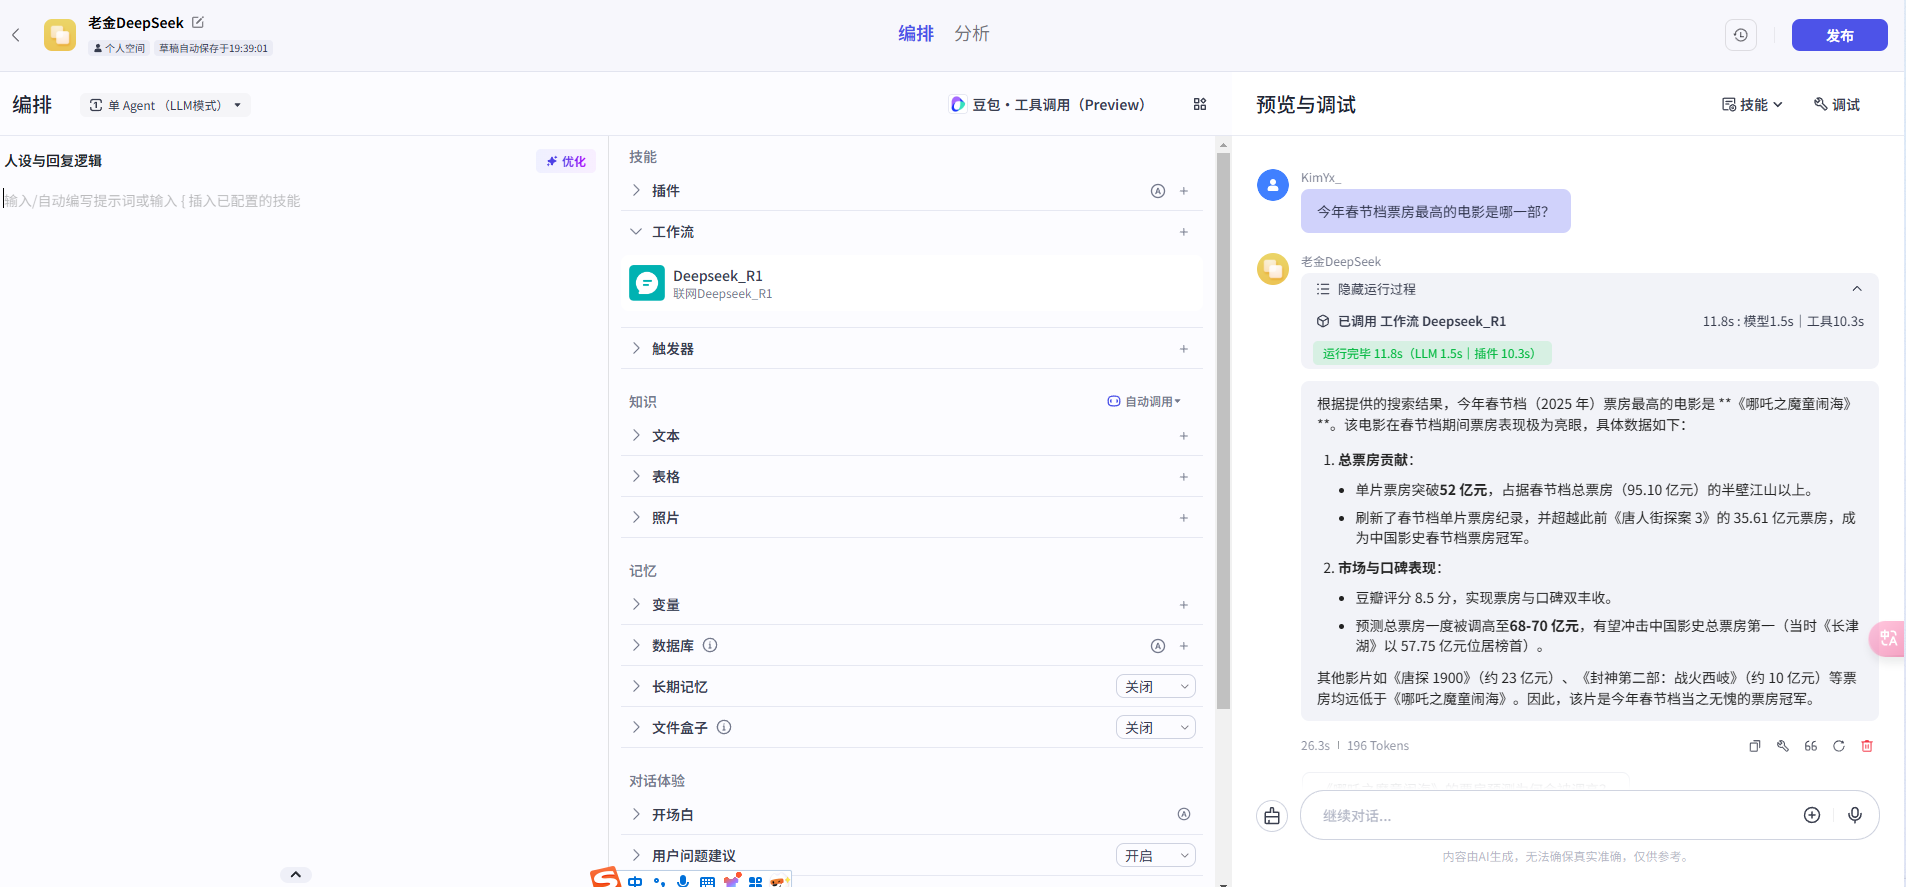This screenshot has width=1906, height=887.
Task: Regenerate the response
Action: [x=1839, y=746]
